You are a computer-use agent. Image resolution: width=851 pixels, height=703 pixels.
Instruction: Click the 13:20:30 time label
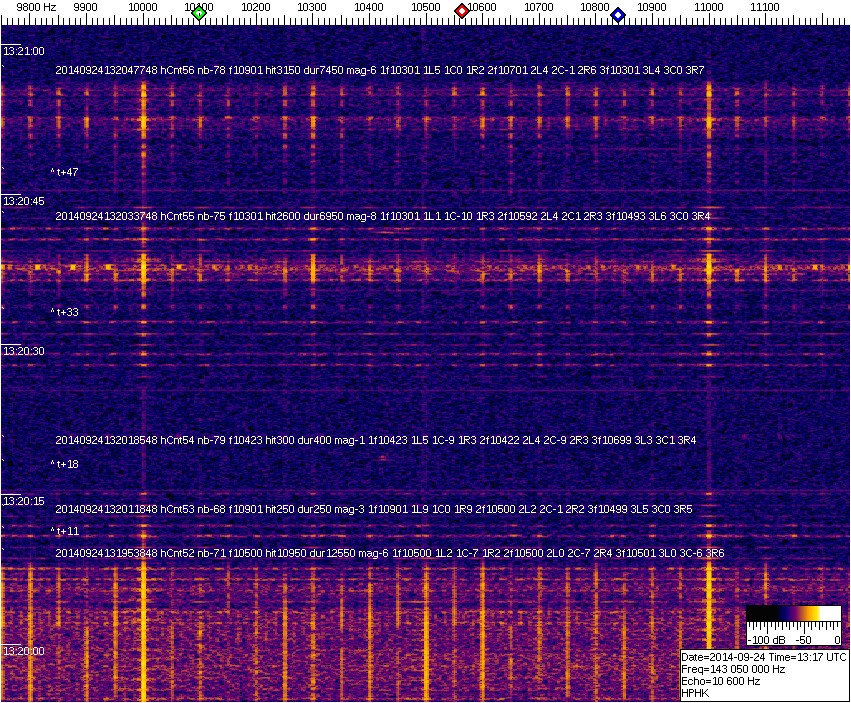coord(23,351)
